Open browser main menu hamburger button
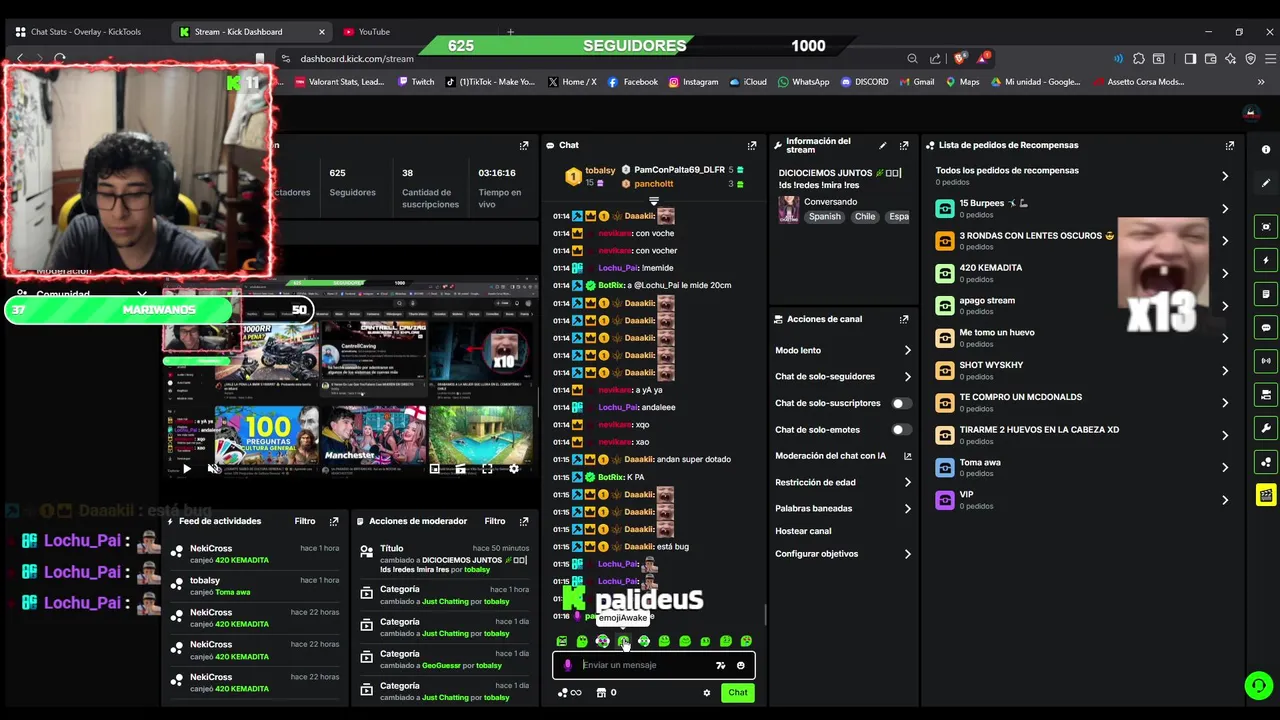This screenshot has width=1280, height=720. [x=1268, y=58]
